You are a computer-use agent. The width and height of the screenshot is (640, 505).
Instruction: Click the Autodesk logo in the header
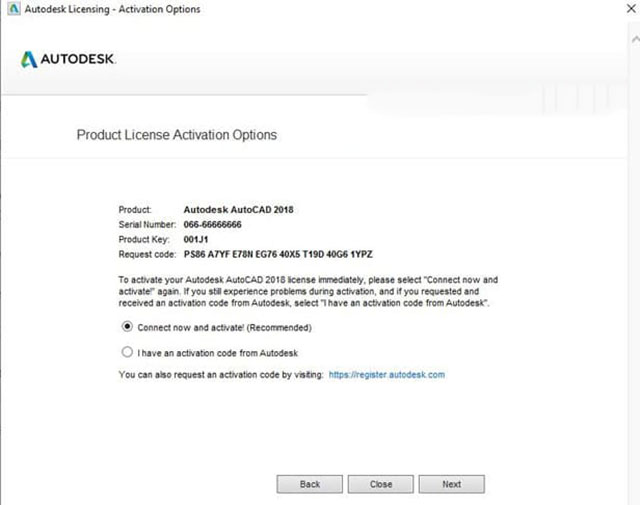pyautogui.click(x=68, y=60)
